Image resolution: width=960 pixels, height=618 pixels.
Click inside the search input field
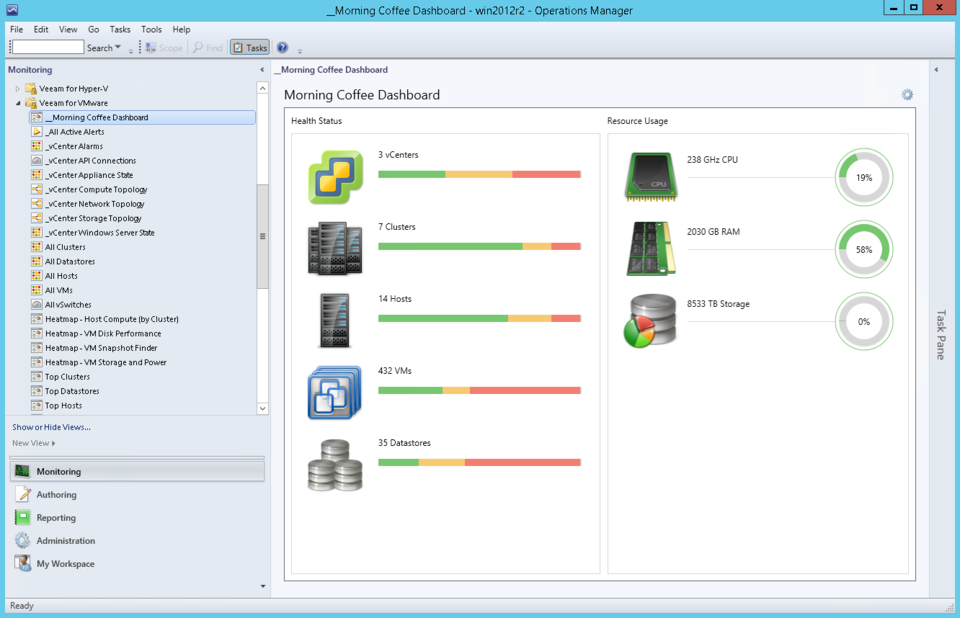(x=48, y=47)
